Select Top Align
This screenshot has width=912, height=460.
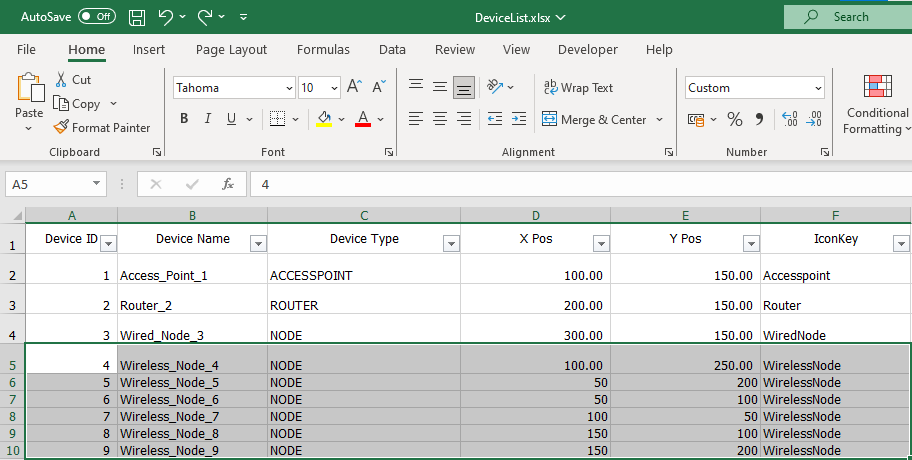pos(416,87)
